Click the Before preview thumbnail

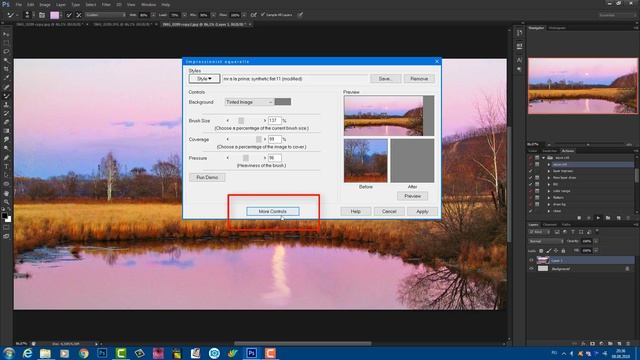[366, 160]
